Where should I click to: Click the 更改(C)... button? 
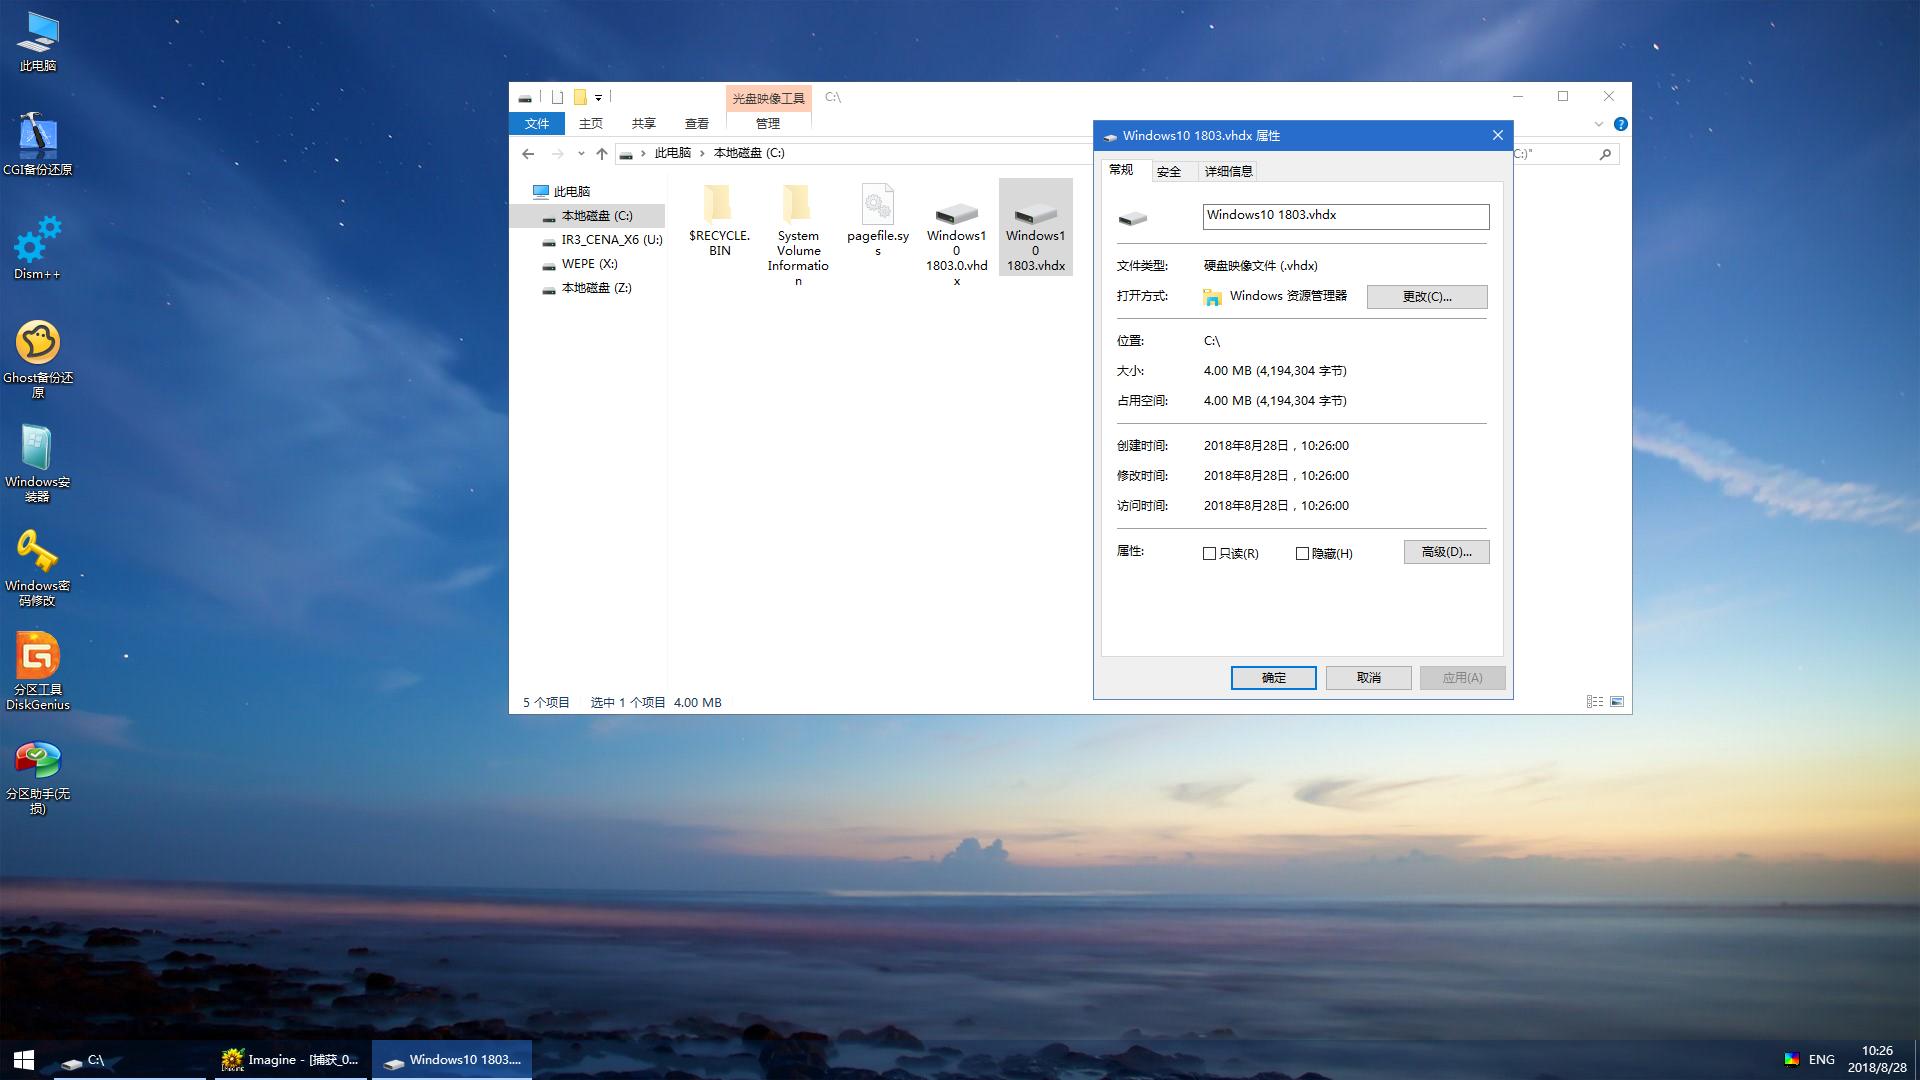(x=1427, y=297)
